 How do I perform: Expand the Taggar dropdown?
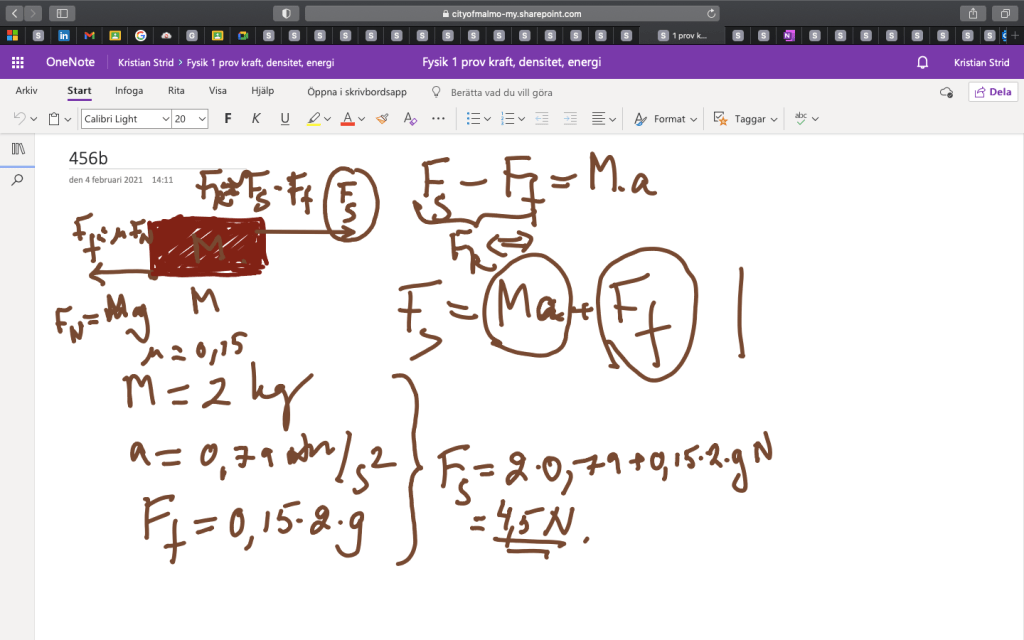[744, 118]
